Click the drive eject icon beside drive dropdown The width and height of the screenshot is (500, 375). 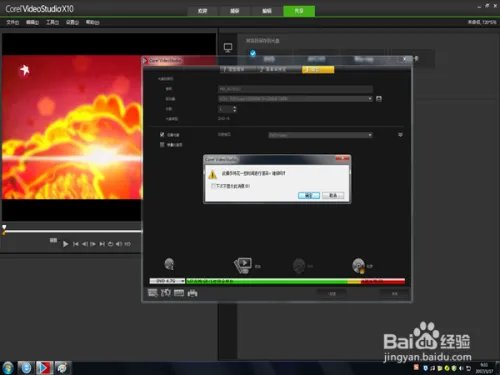pyautogui.click(x=379, y=99)
